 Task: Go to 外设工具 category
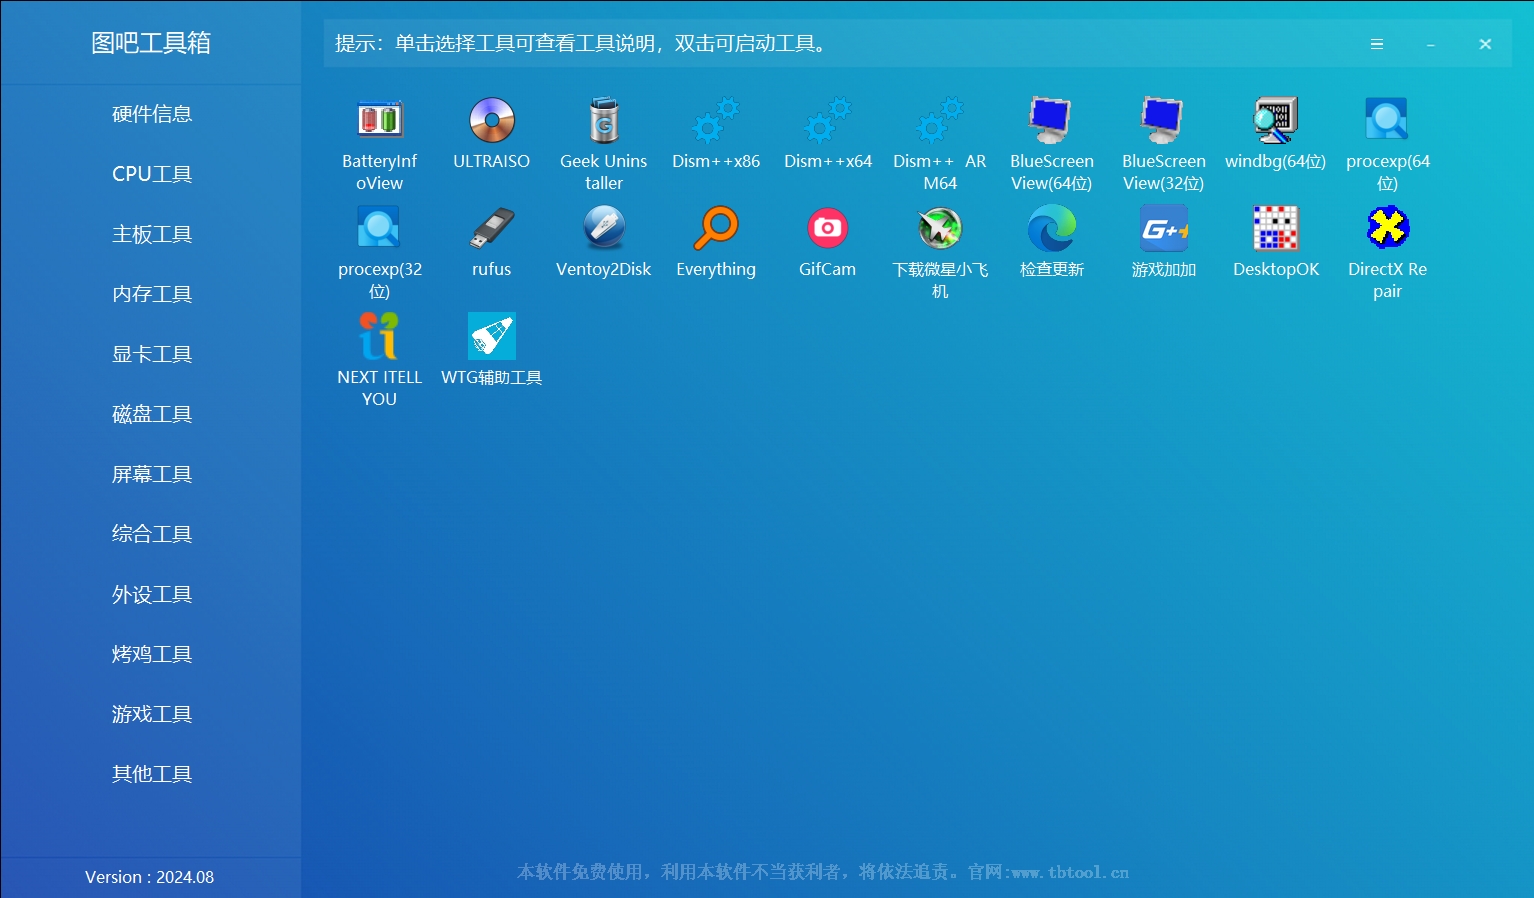click(151, 594)
